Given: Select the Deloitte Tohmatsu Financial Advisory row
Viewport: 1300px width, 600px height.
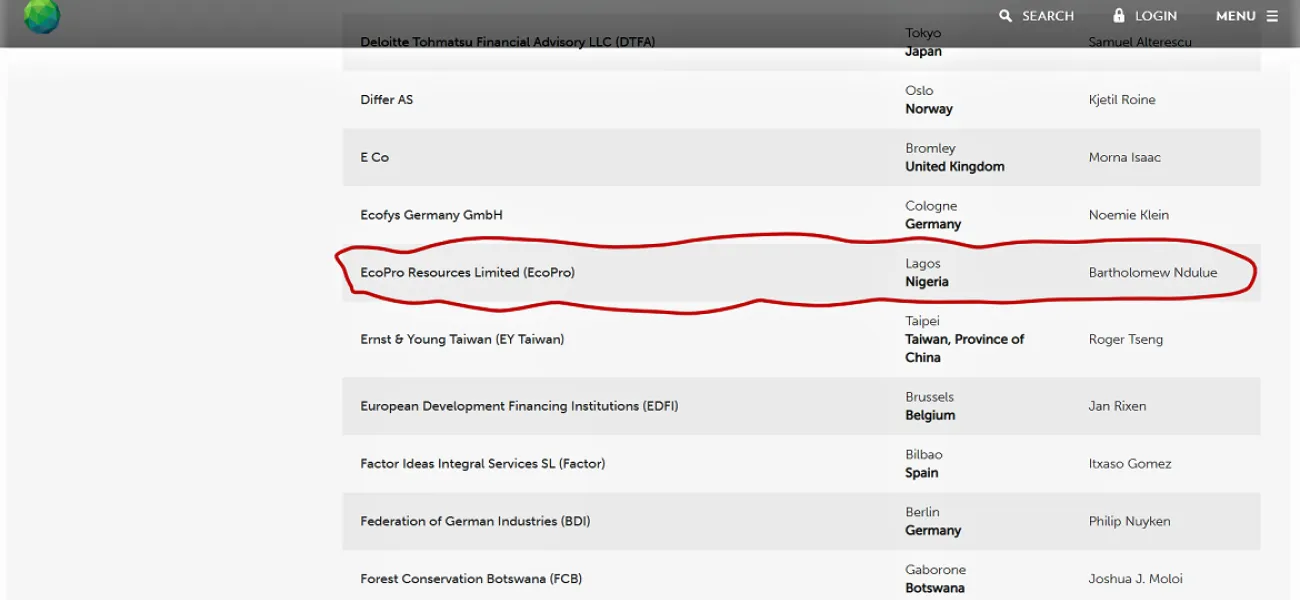Looking at the screenshot, I should (x=508, y=41).
